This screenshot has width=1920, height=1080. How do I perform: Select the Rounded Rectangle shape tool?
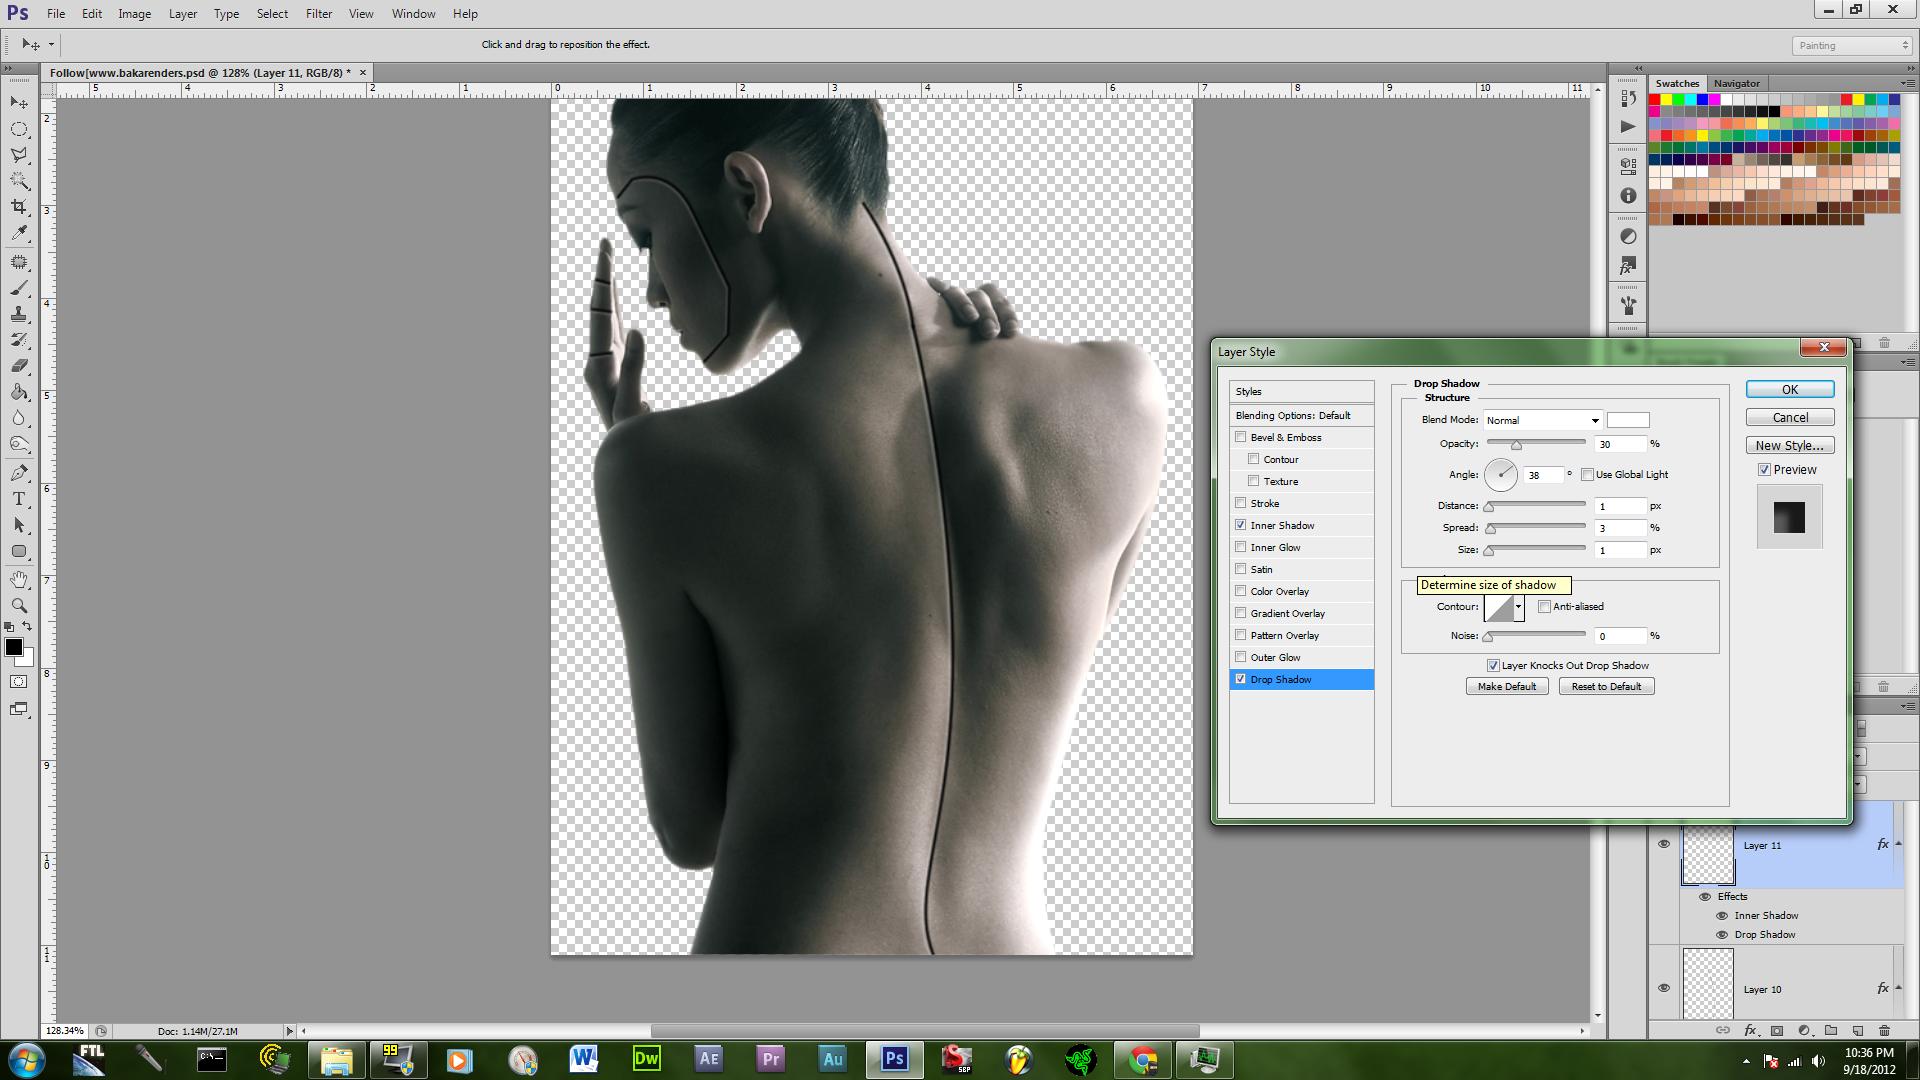[19, 551]
